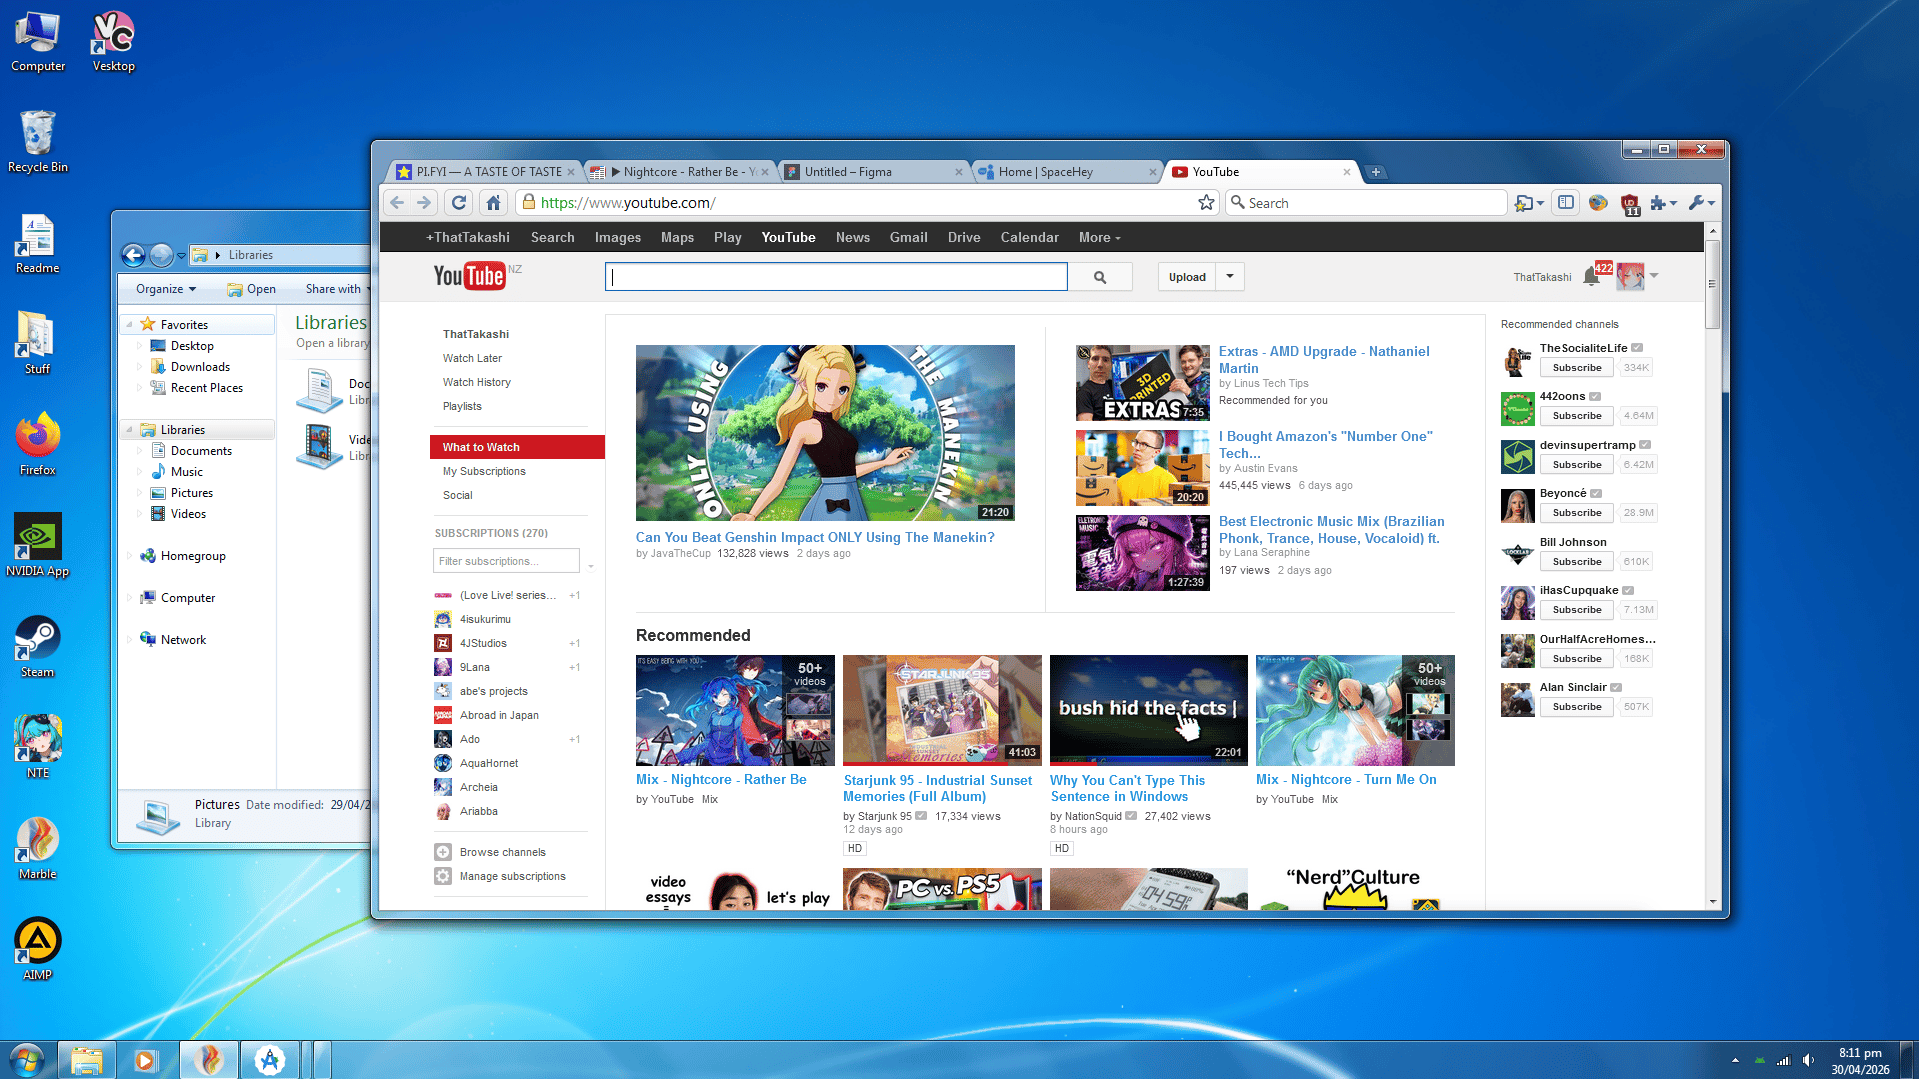This screenshot has height=1079, width=1919.
Task: Open the Browse channels plus icon
Action: tap(443, 852)
